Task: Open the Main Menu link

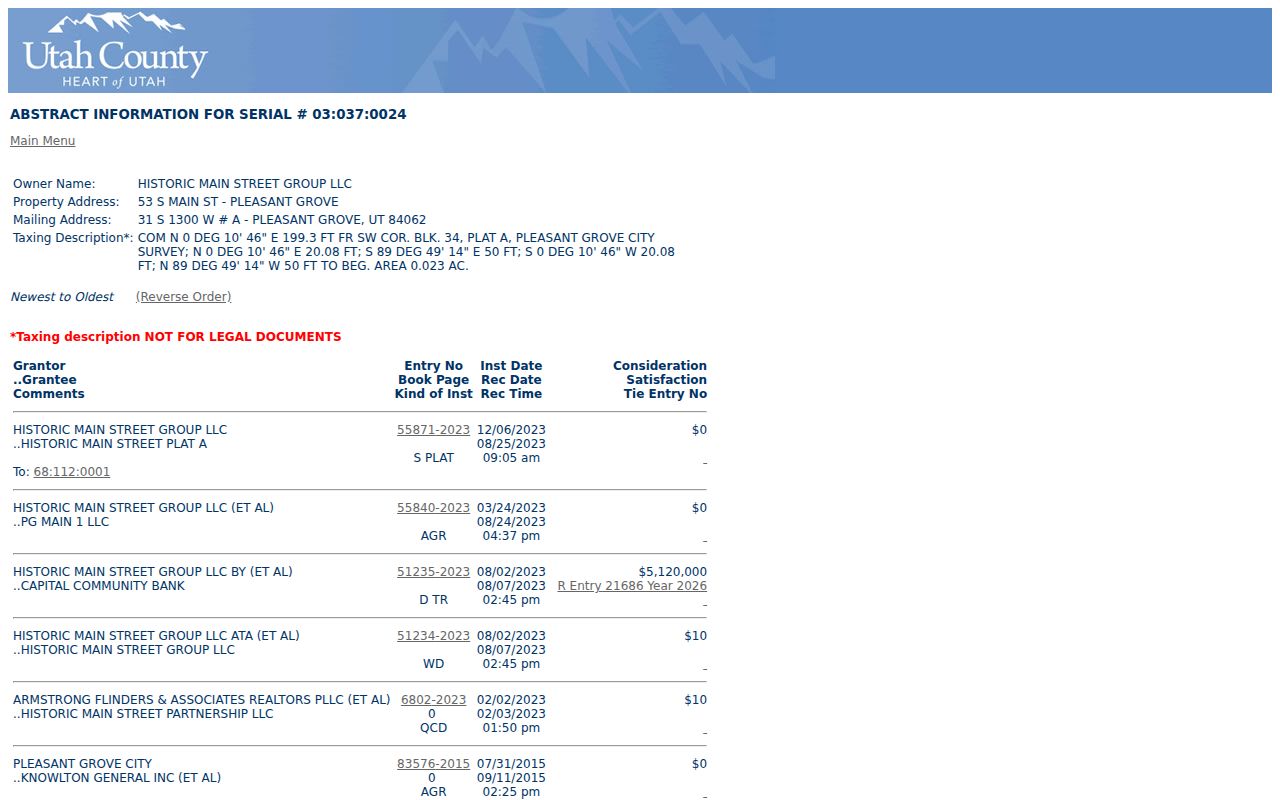Action: coord(42,141)
